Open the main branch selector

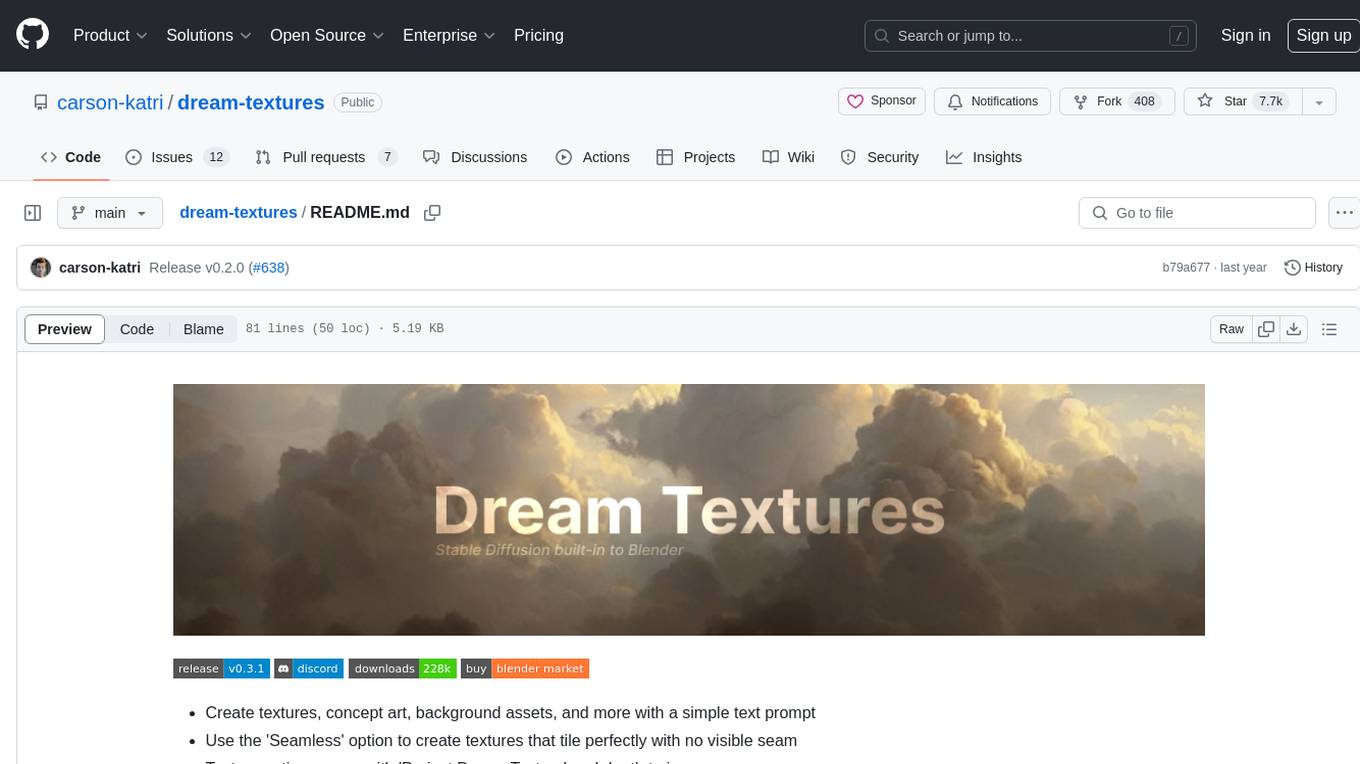109,213
